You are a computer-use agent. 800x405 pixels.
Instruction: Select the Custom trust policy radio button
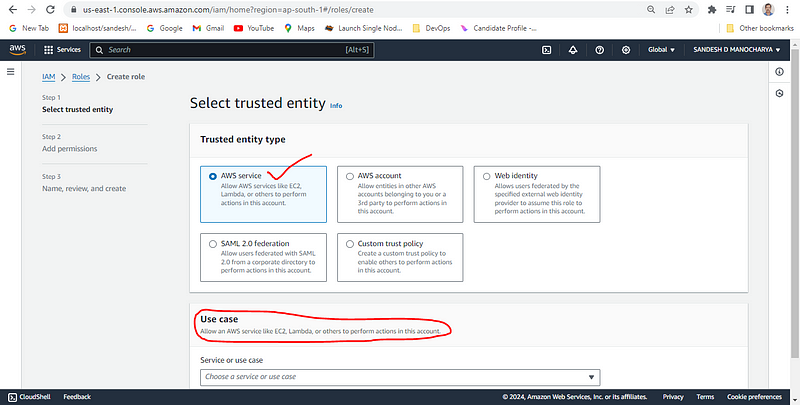click(x=349, y=244)
